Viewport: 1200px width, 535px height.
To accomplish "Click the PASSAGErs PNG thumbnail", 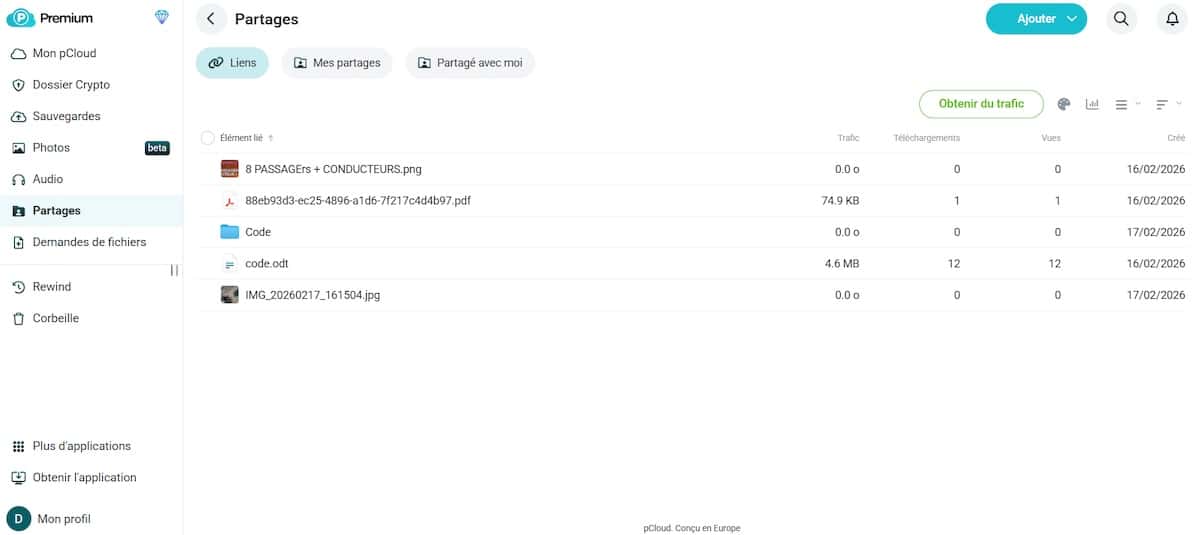I will coord(229,169).
